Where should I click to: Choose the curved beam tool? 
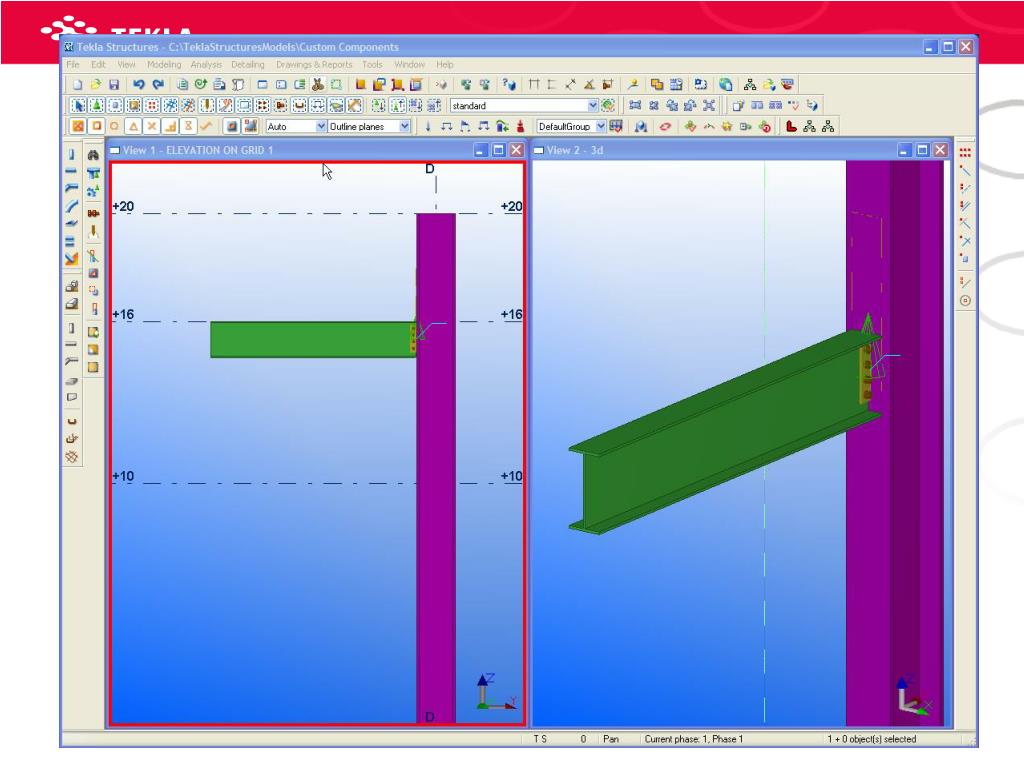click(x=72, y=206)
